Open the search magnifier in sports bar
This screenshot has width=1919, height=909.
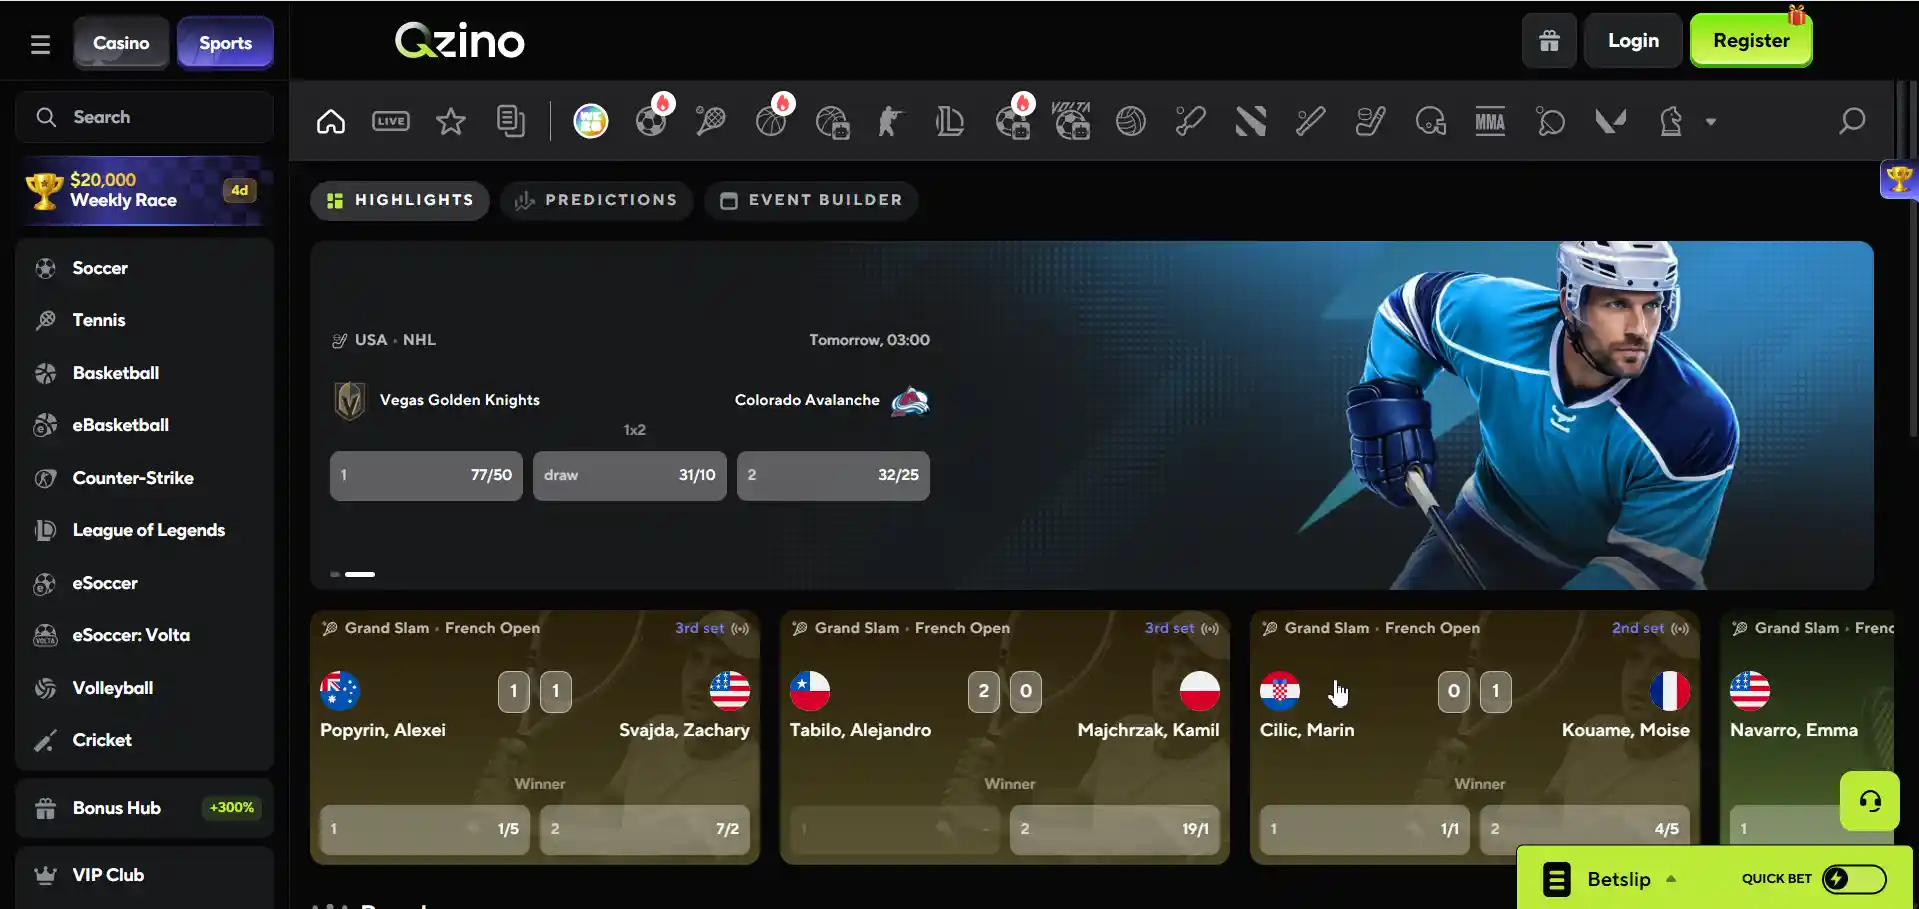1852,122
